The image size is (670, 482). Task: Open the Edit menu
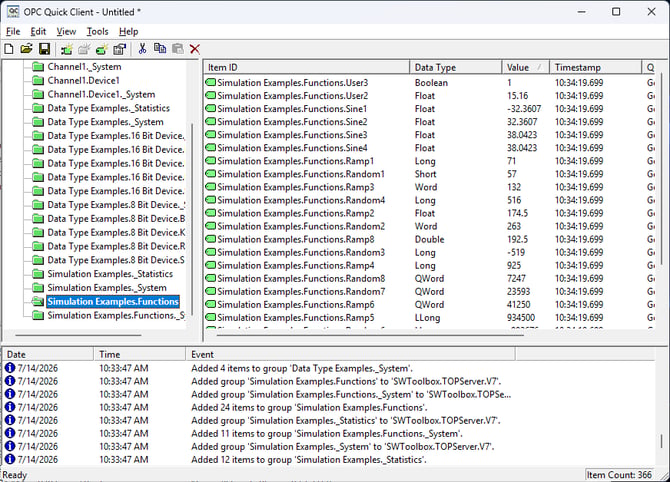38,32
